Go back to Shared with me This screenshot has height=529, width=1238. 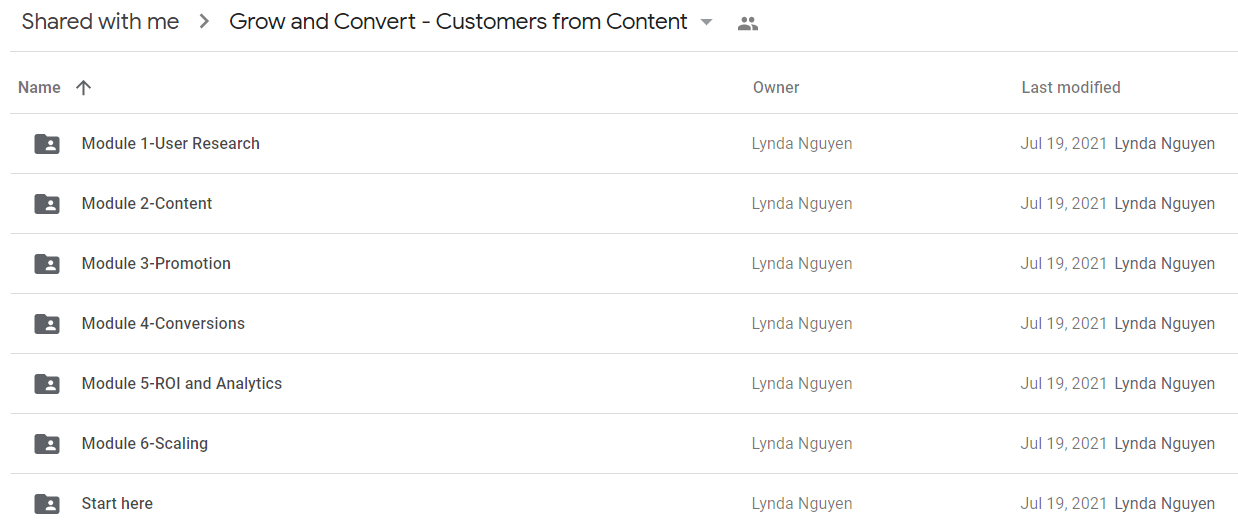100,22
